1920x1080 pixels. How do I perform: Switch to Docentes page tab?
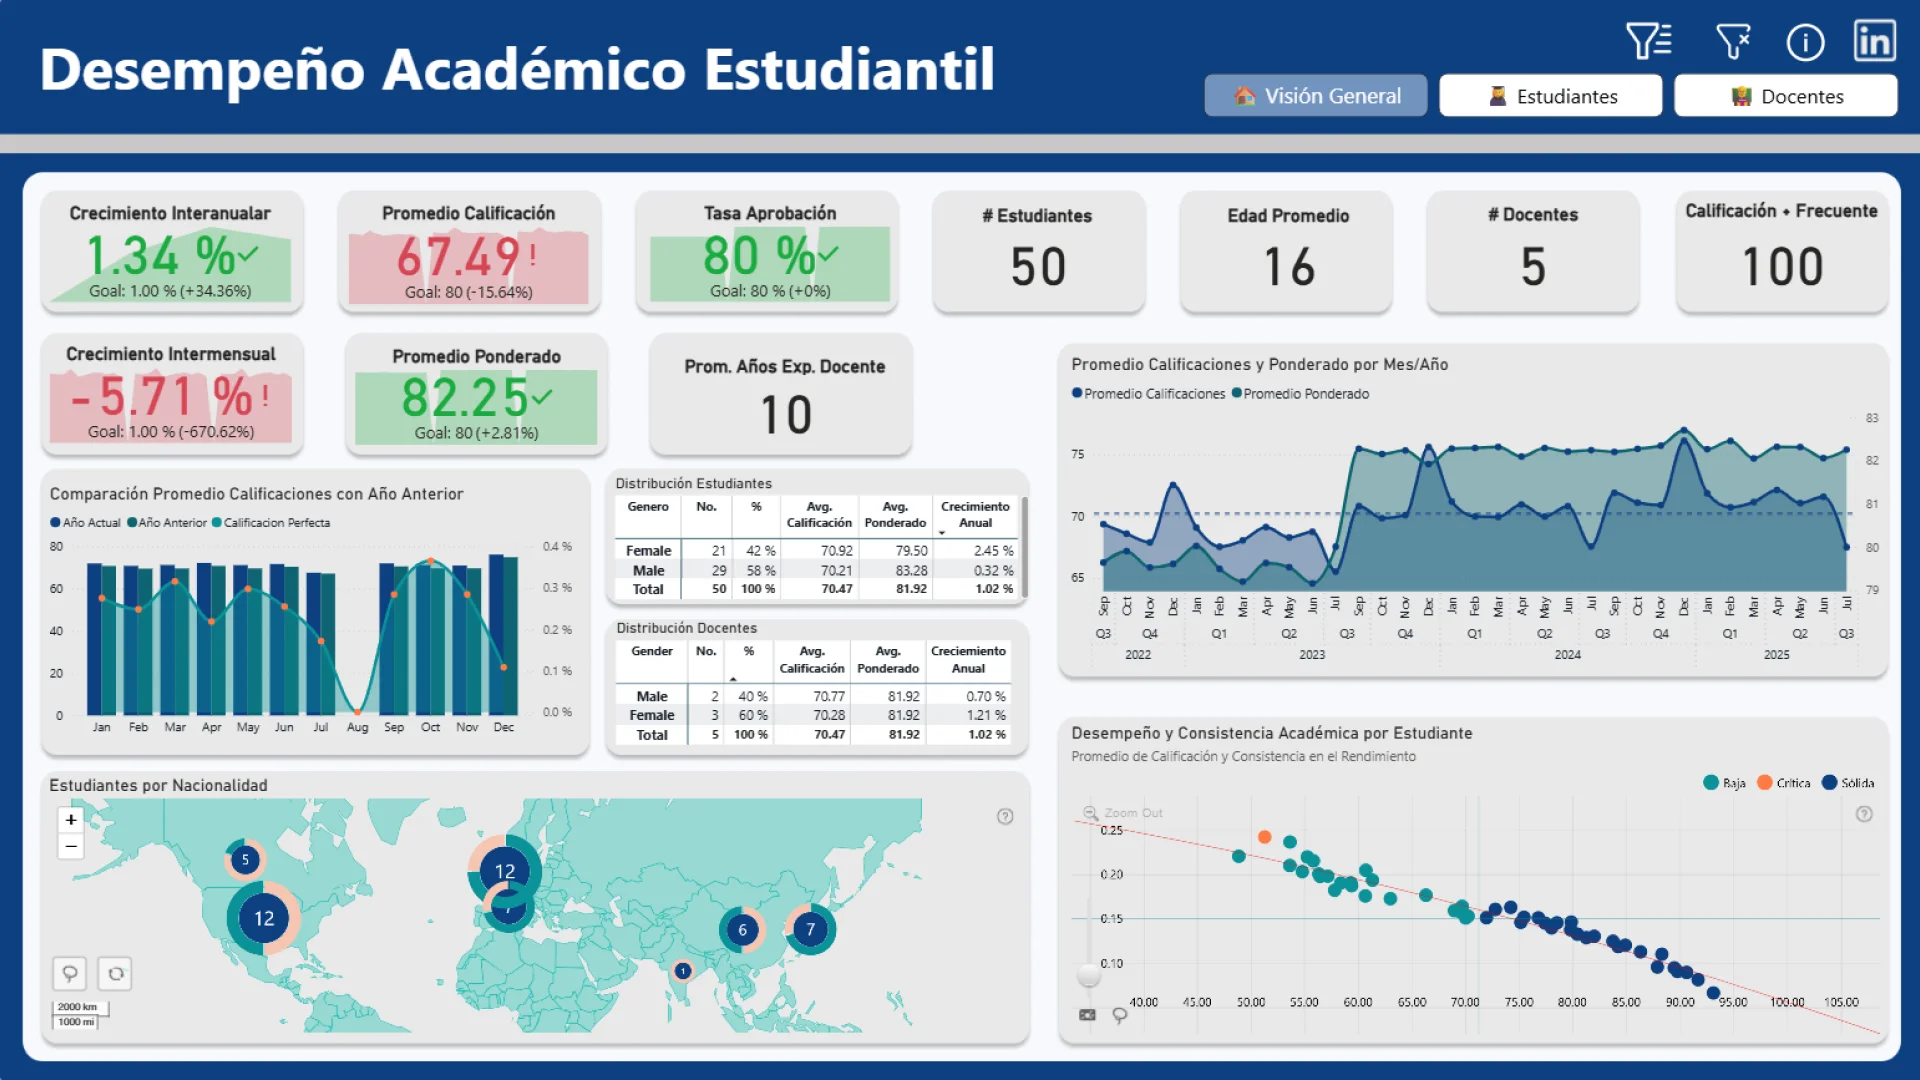(1785, 96)
